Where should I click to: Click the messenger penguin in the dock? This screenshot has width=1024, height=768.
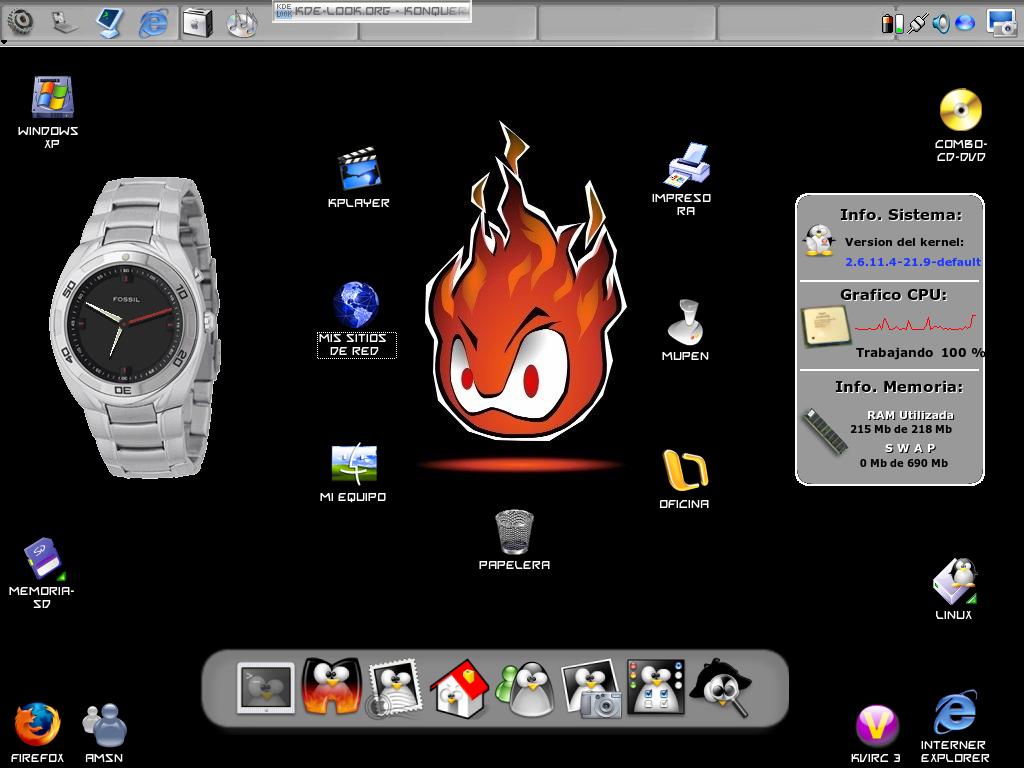[525, 689]
